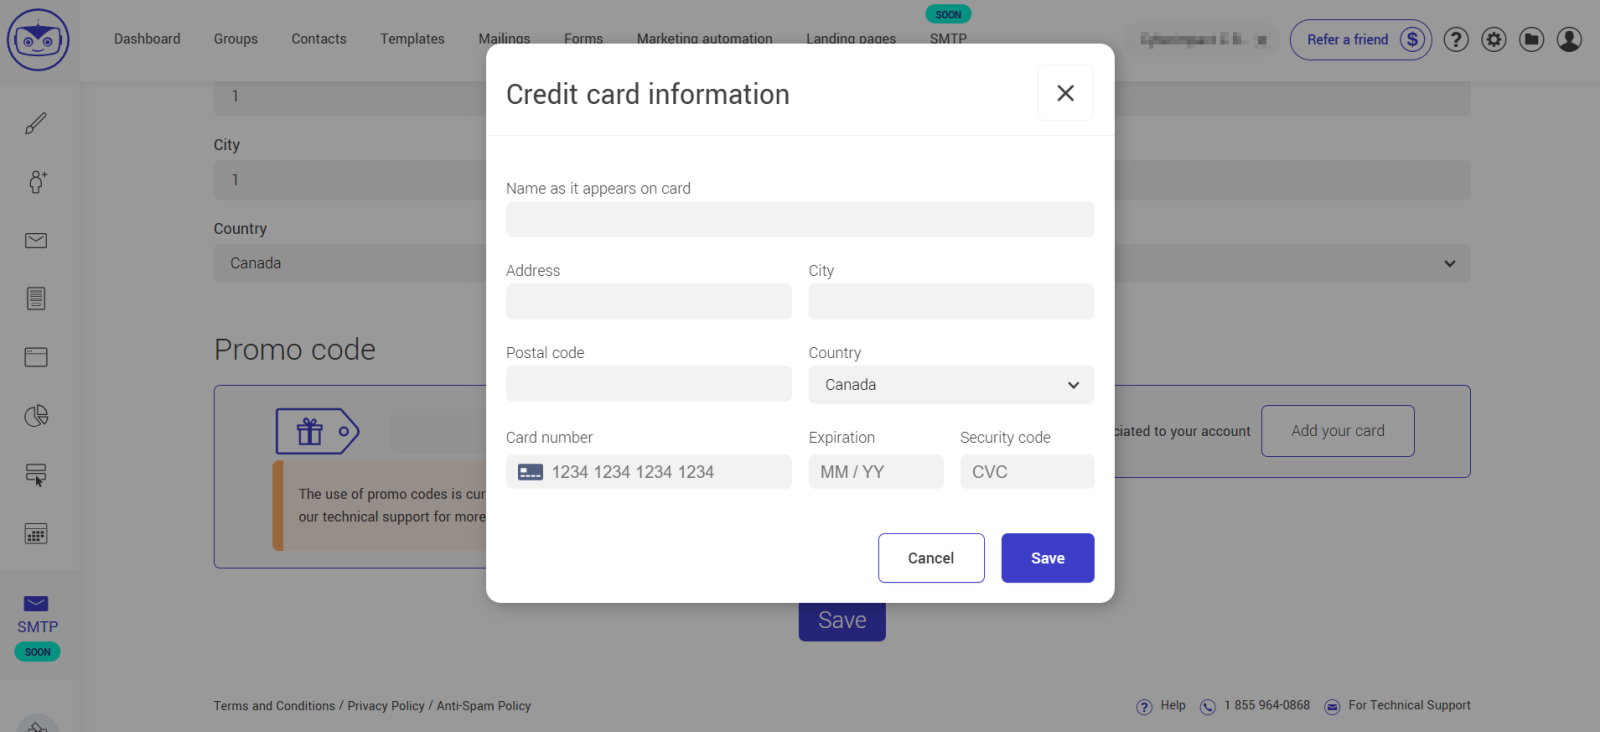Save the credit card information
This screenshot has height=732, width=1600.
pyautogui.click(x=1047, y=558)
